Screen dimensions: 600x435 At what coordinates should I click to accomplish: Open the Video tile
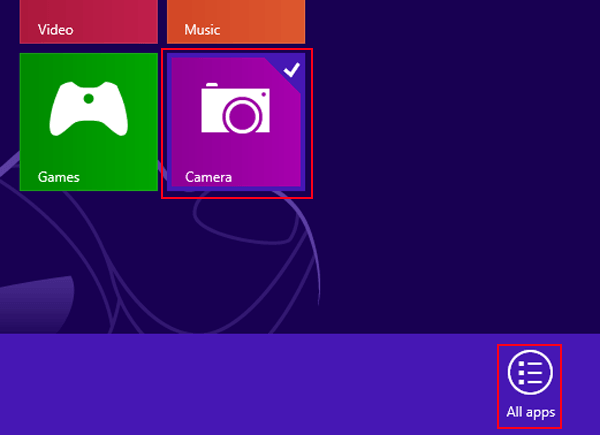tap(89, 22)
